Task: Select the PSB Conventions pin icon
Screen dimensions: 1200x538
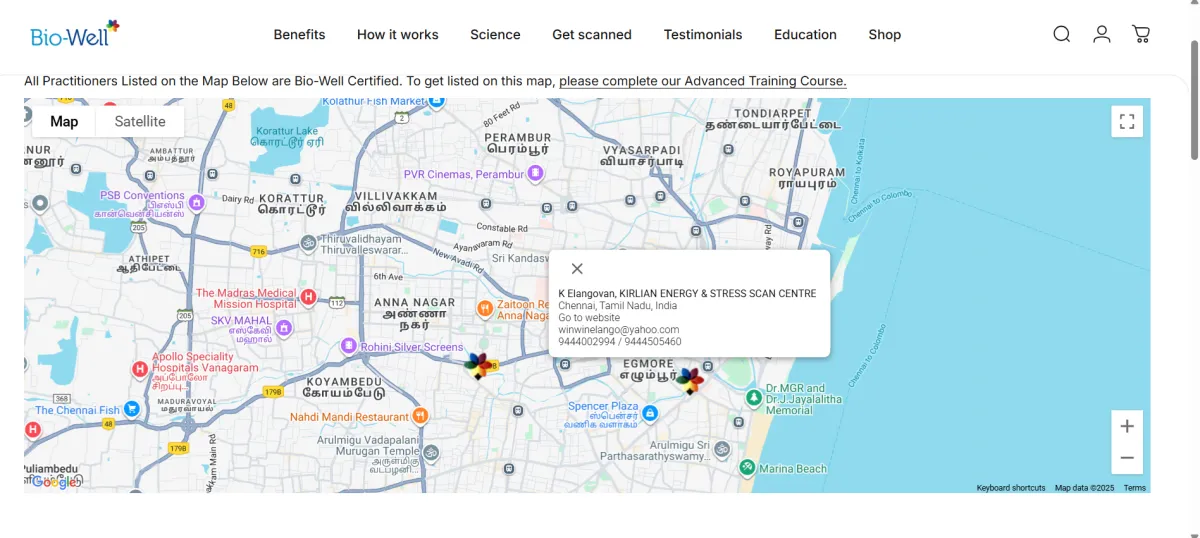Action: pos(196,202)
